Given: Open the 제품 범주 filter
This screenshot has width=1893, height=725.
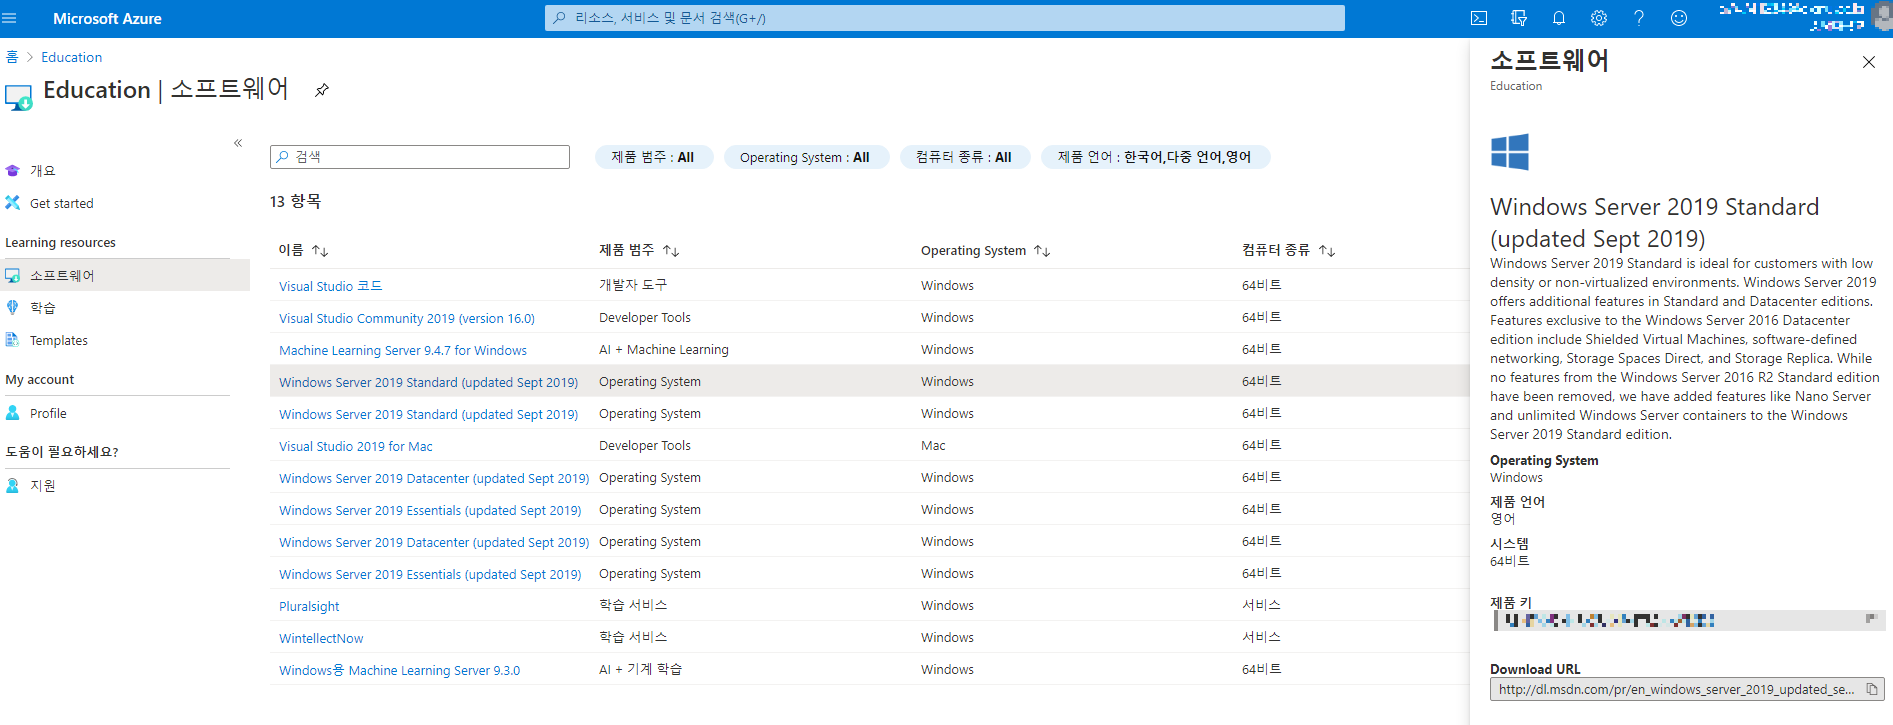Looking at the screenshot, I should 654,157.
